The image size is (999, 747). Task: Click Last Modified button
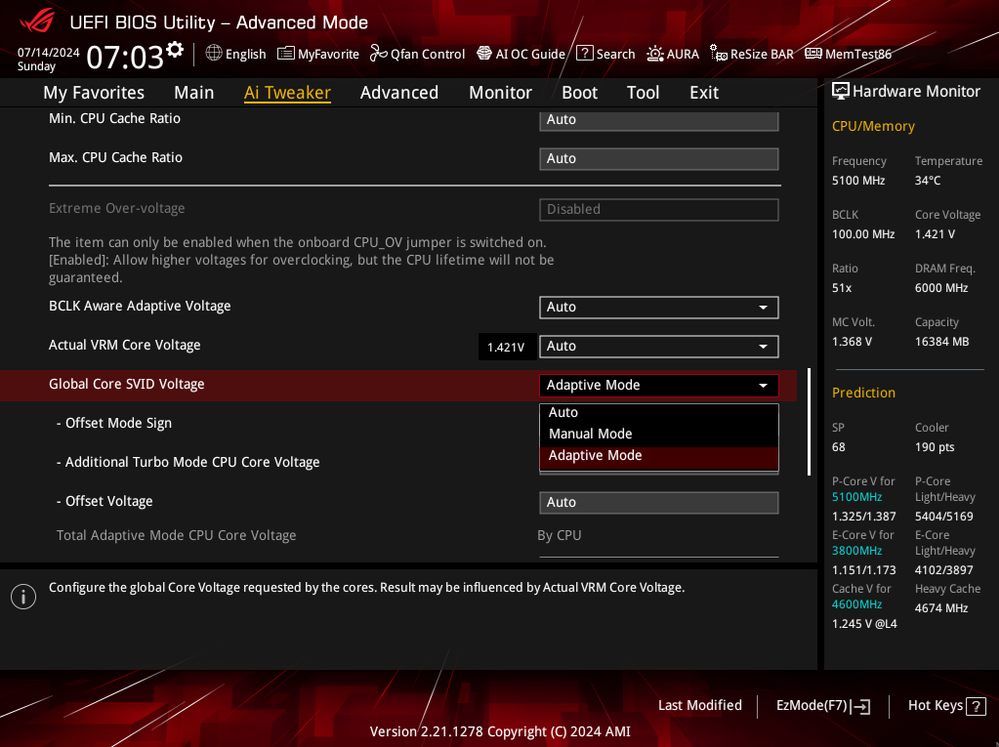(x=700, y=705)
